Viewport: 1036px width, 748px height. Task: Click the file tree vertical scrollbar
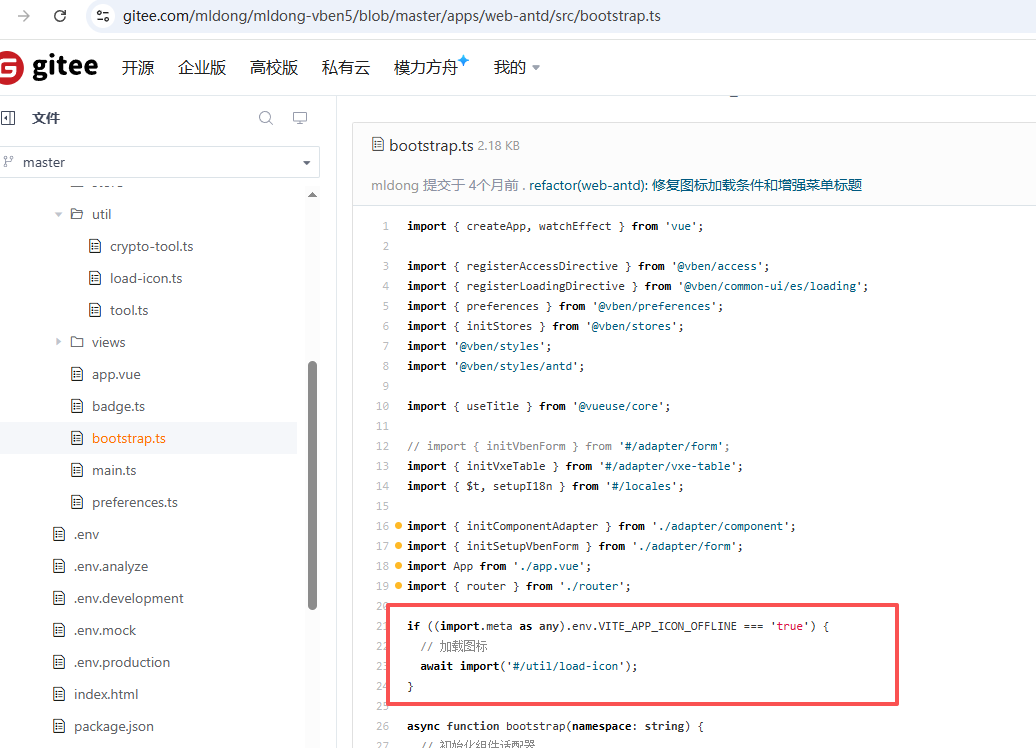click(312, 485)
